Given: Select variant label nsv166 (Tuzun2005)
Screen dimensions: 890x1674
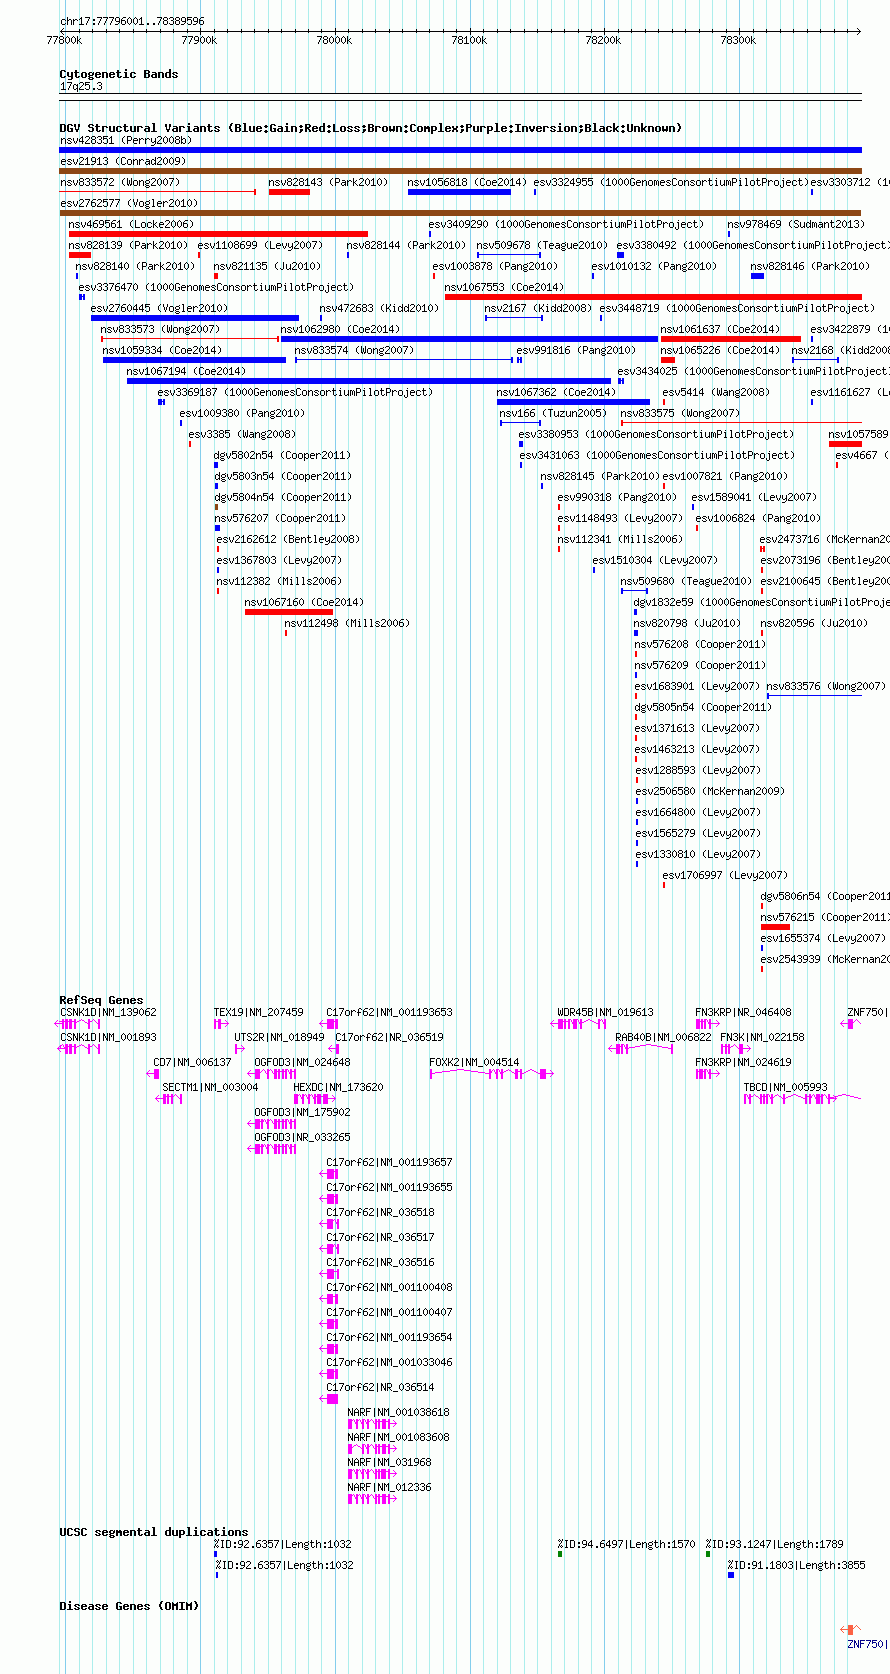Looking at the screenshot, I should [553, 413].
